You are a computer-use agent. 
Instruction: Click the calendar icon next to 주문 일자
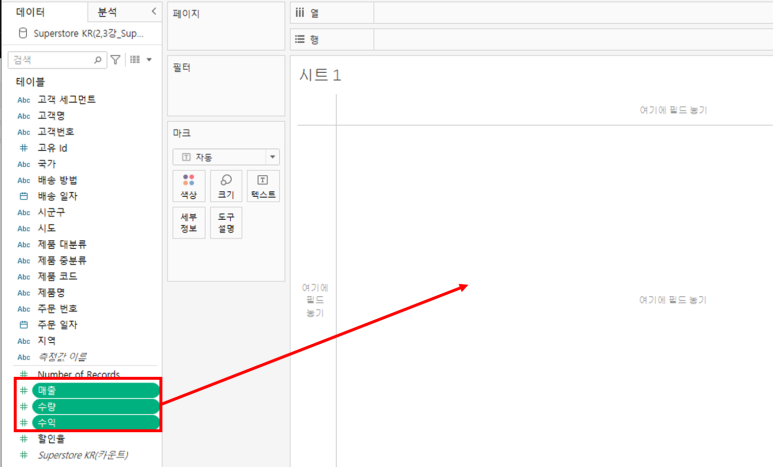[x=23, y=325]
